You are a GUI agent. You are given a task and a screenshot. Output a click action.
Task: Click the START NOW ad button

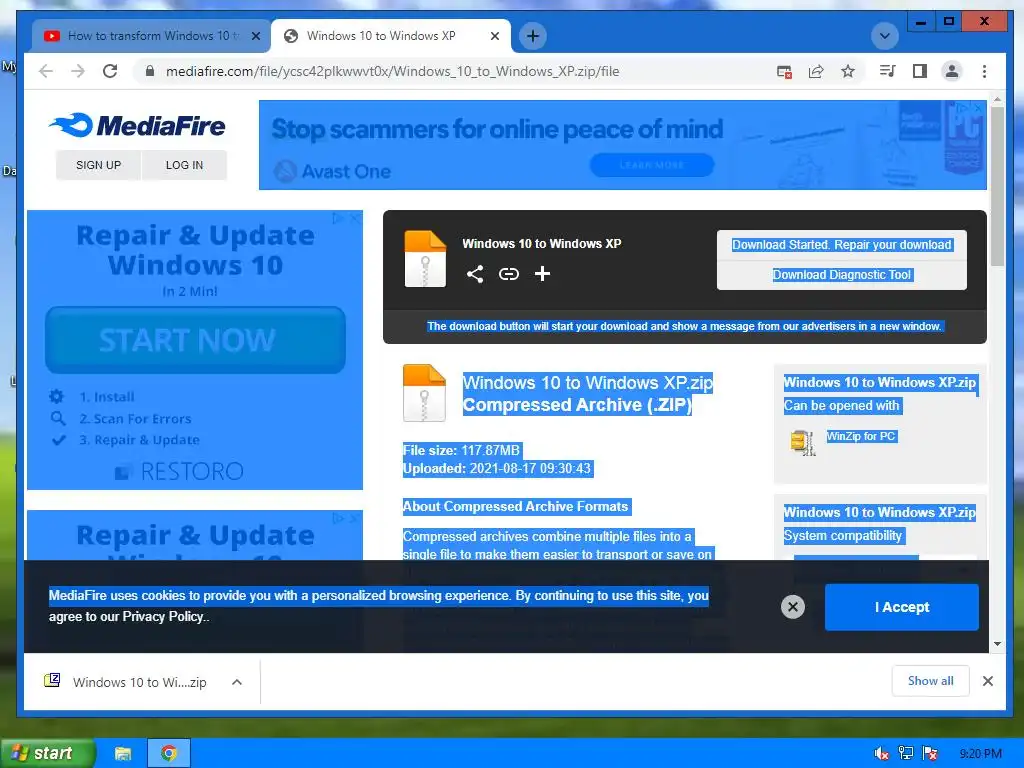pyautogui.click(x=195, y=340)
